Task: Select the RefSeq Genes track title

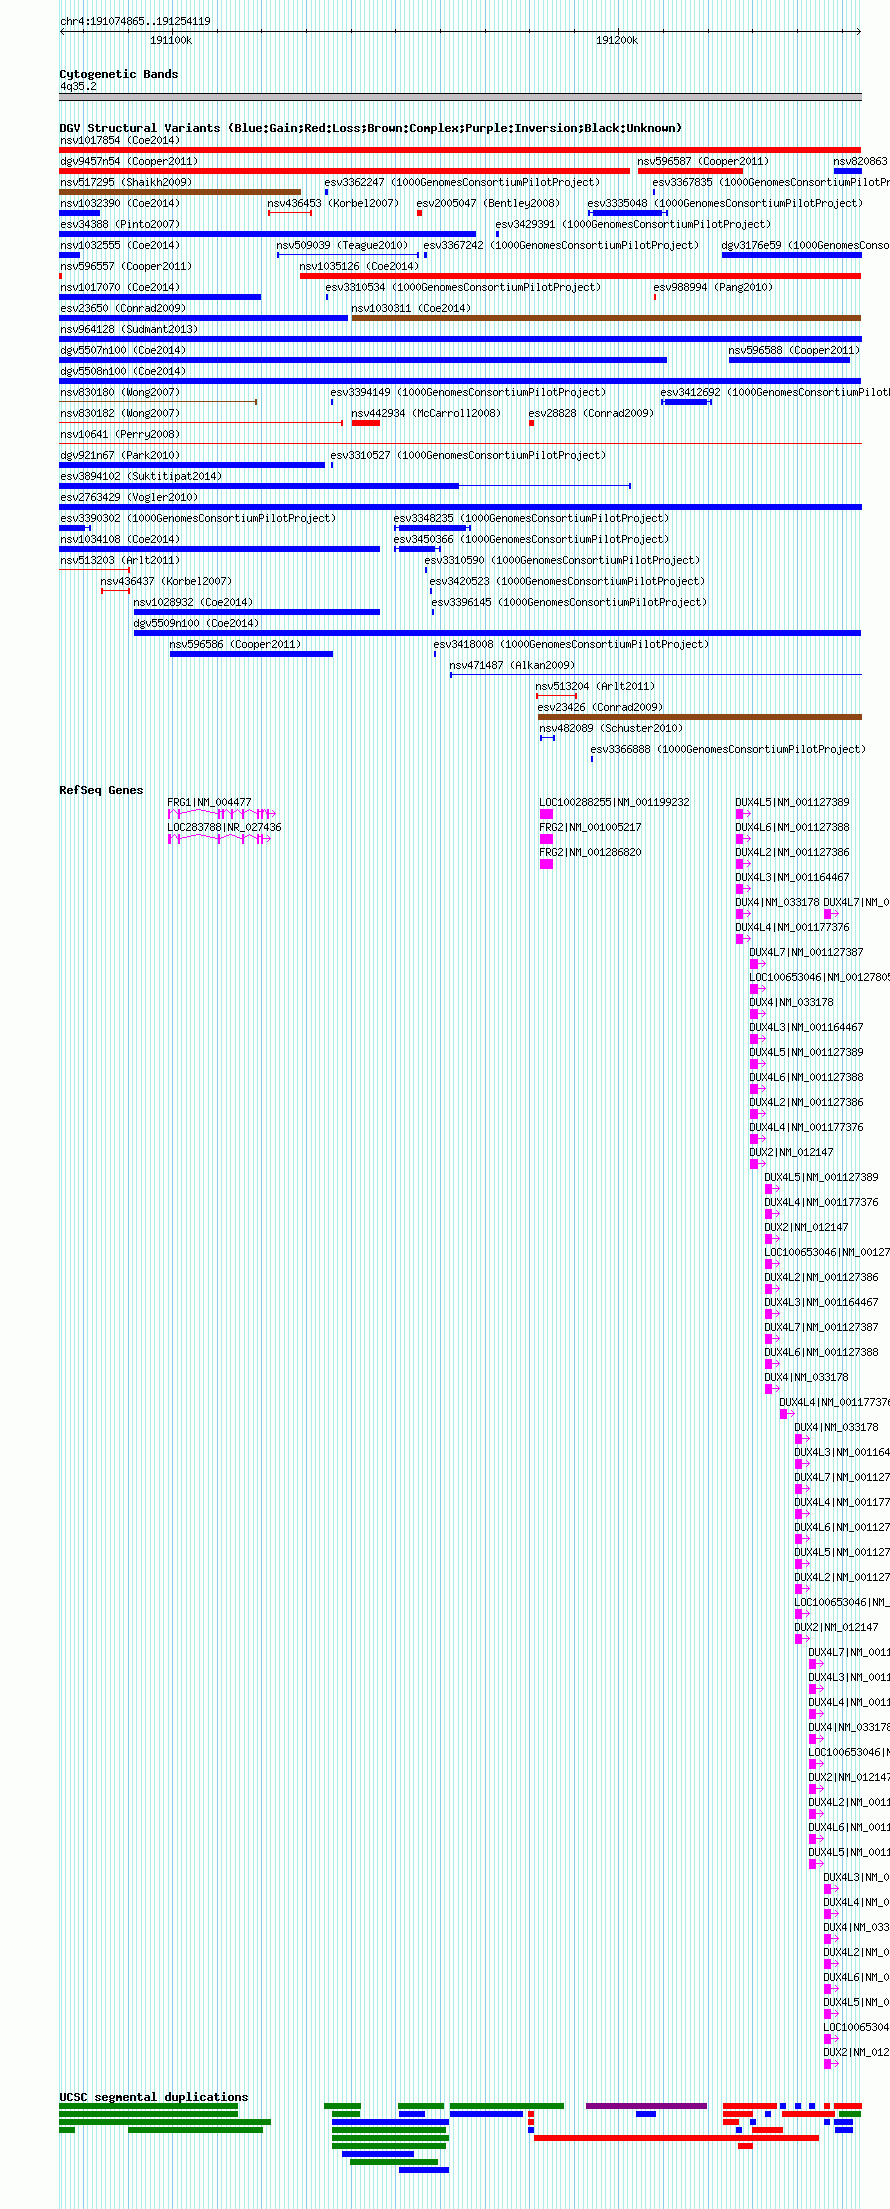Action: (101, 790)
